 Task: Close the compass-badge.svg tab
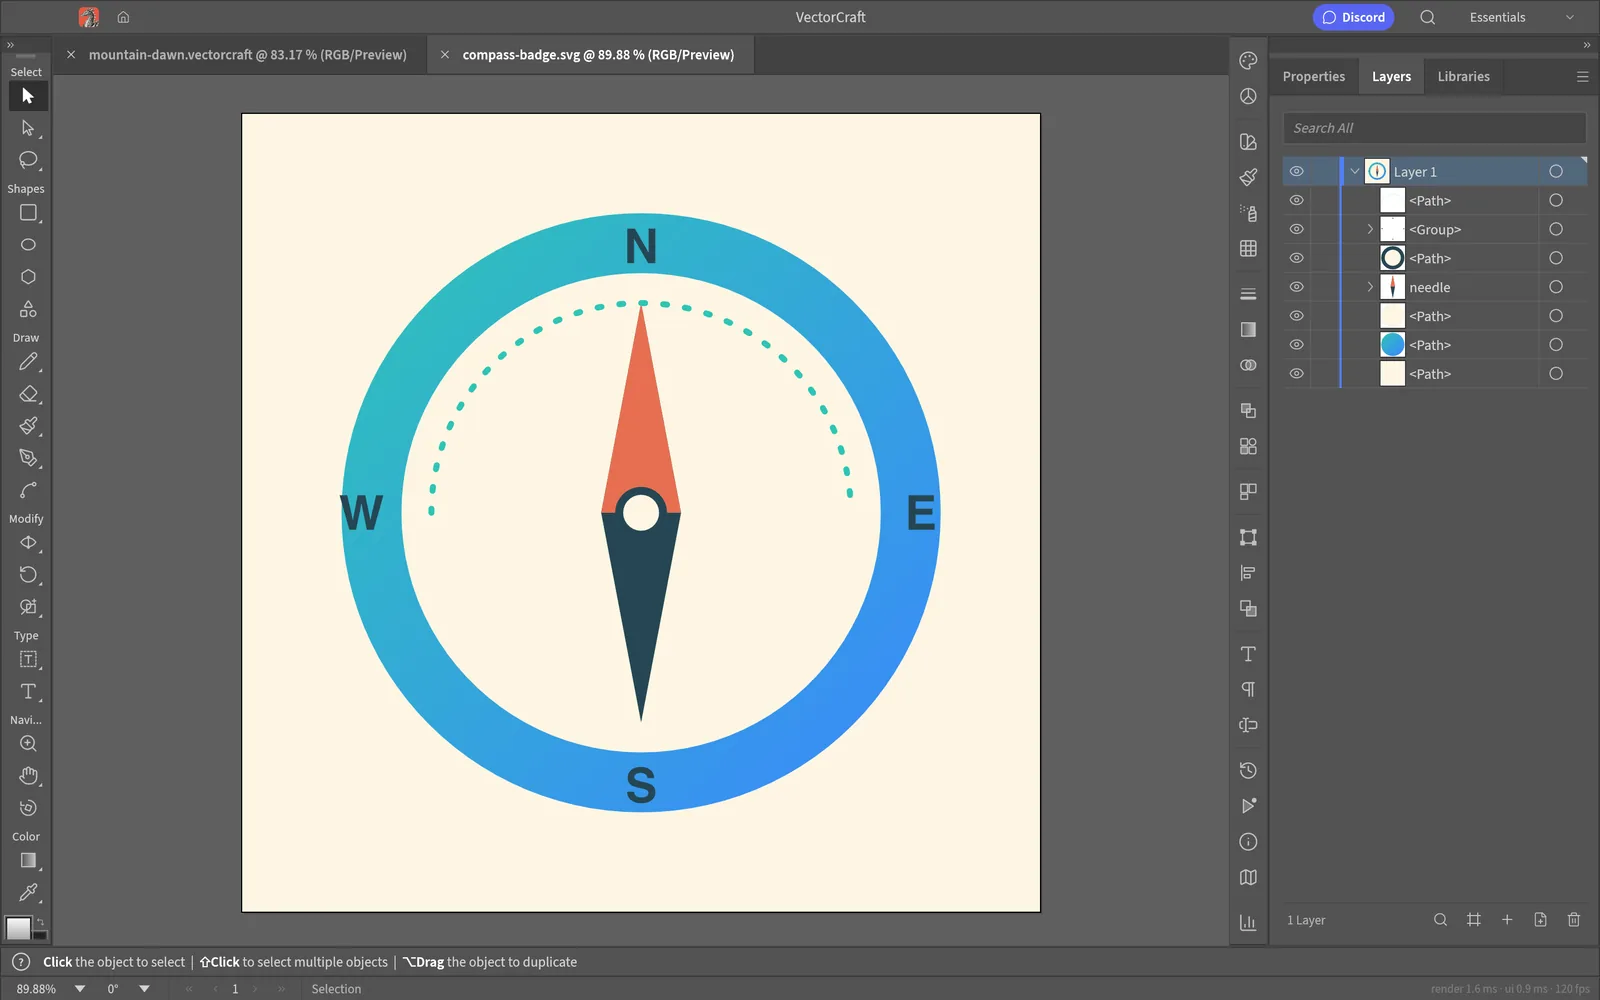coord(444,55)
